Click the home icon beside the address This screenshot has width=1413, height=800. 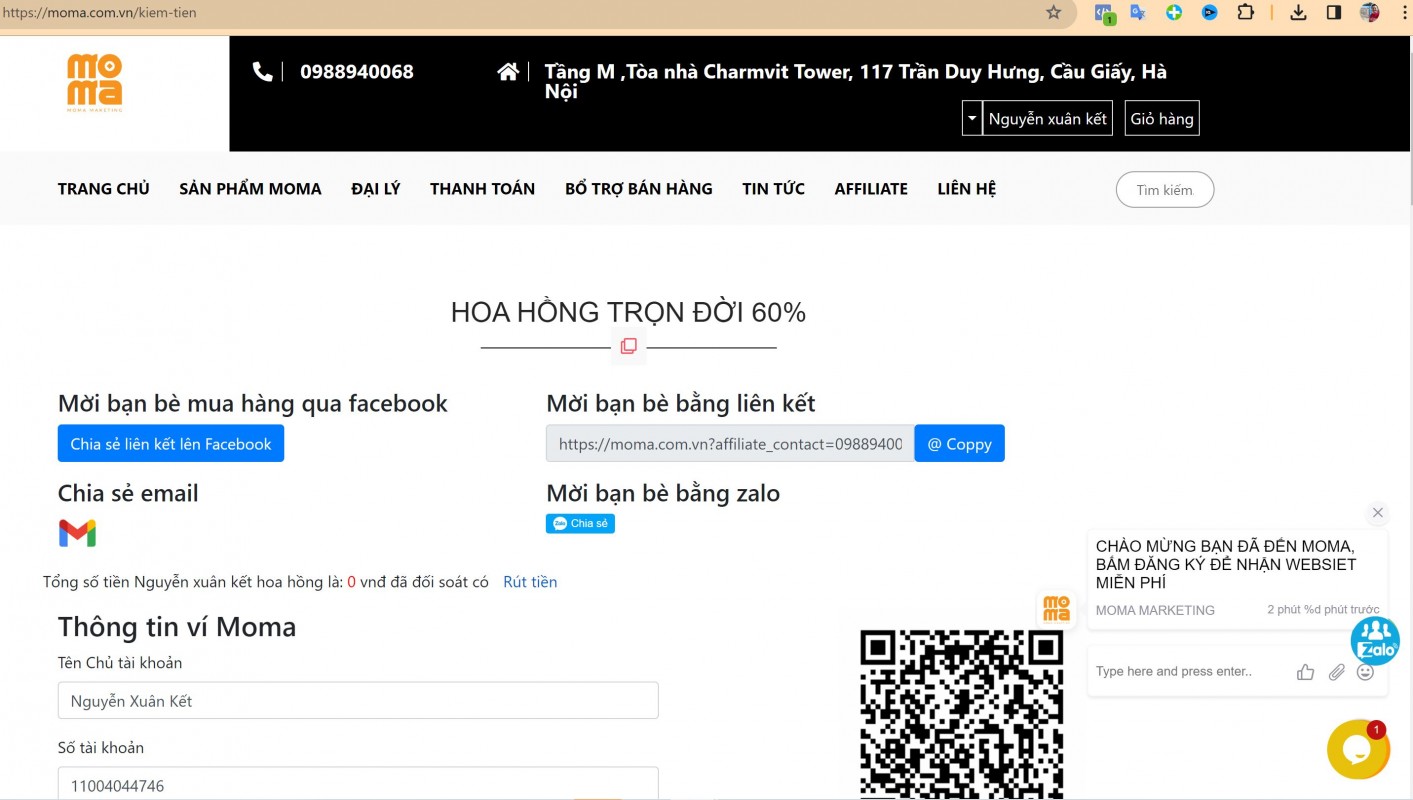tap(507, 71)
